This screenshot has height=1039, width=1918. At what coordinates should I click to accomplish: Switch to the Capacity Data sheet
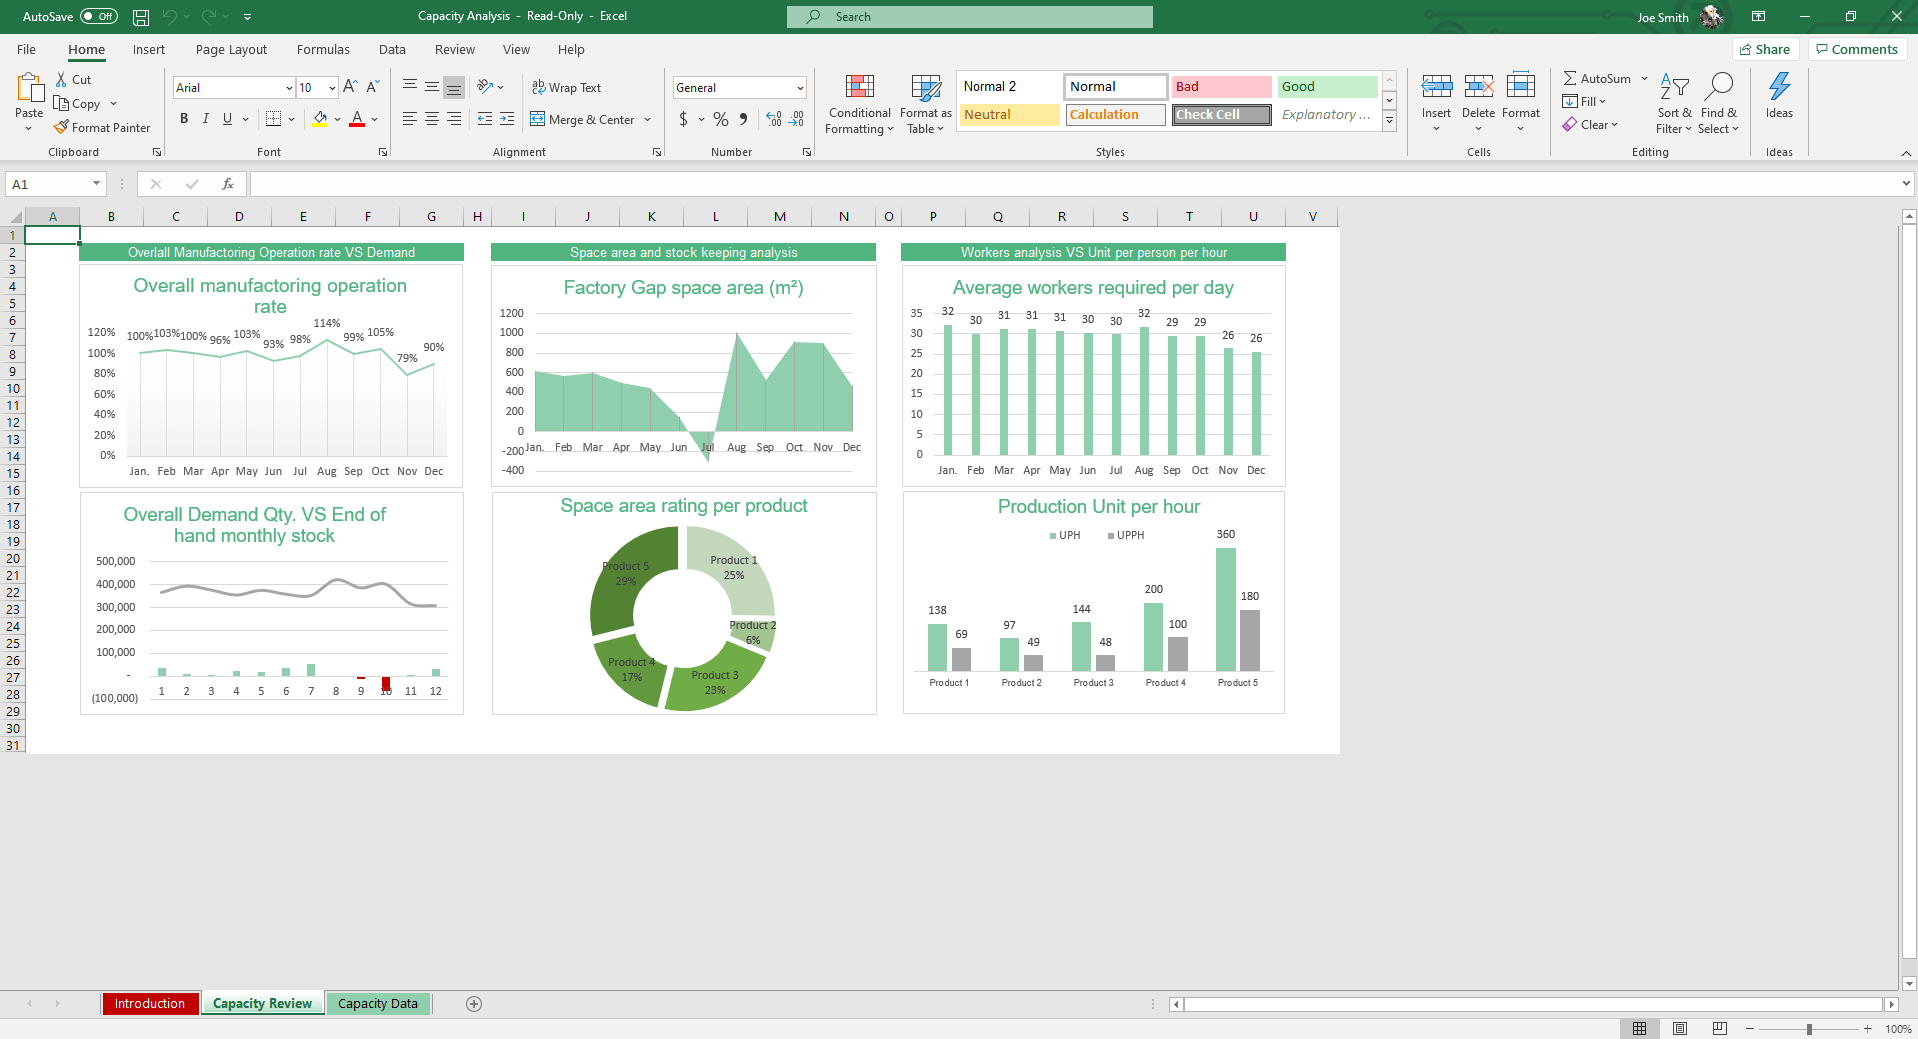377,1004
